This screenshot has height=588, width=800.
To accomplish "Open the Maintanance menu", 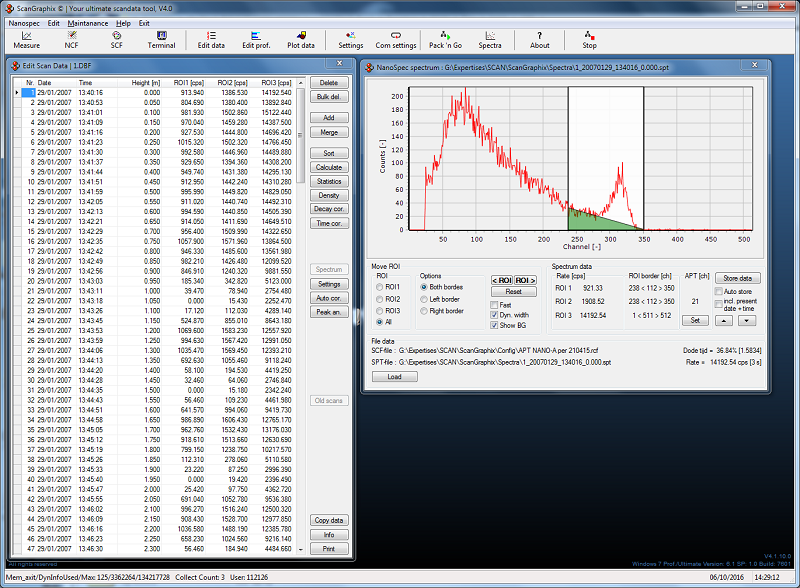I will coord(88,22).
